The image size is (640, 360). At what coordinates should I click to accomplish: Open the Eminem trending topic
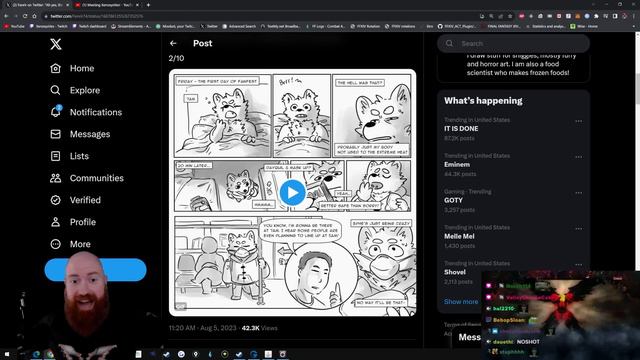point(457,164)
